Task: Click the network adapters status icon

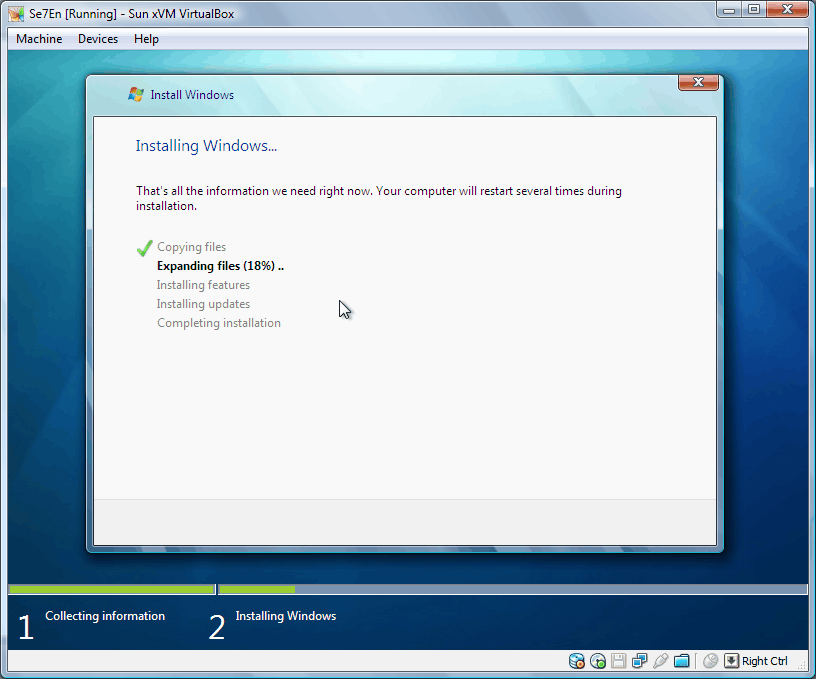Action: (640, 661)
